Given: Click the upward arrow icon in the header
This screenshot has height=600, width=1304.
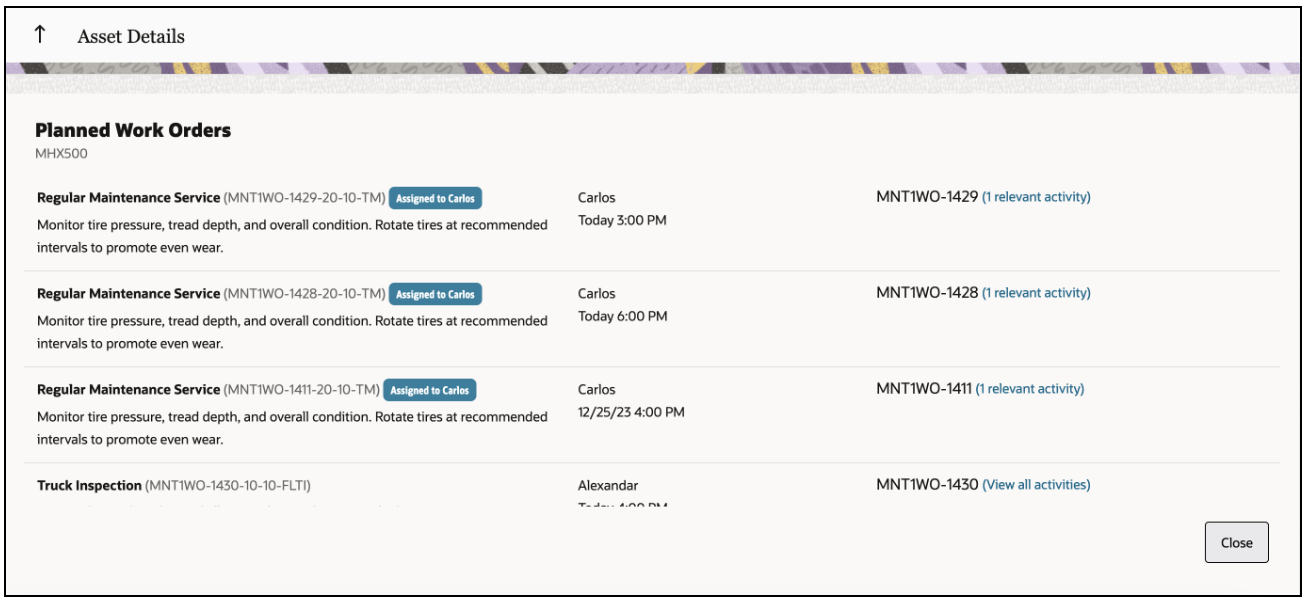Looking at the screenshot, I should (x=40, y=33).
